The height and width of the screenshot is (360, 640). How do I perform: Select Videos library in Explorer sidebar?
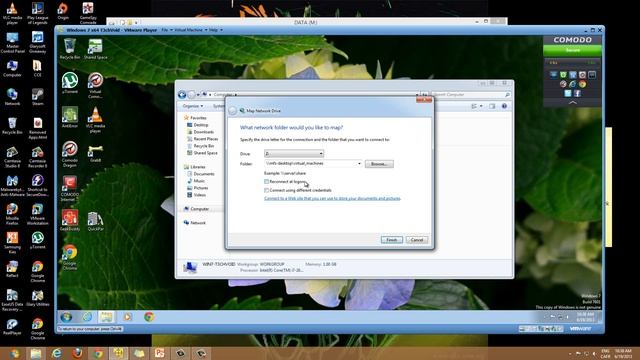pyautogui.click(x=197, y=195)
